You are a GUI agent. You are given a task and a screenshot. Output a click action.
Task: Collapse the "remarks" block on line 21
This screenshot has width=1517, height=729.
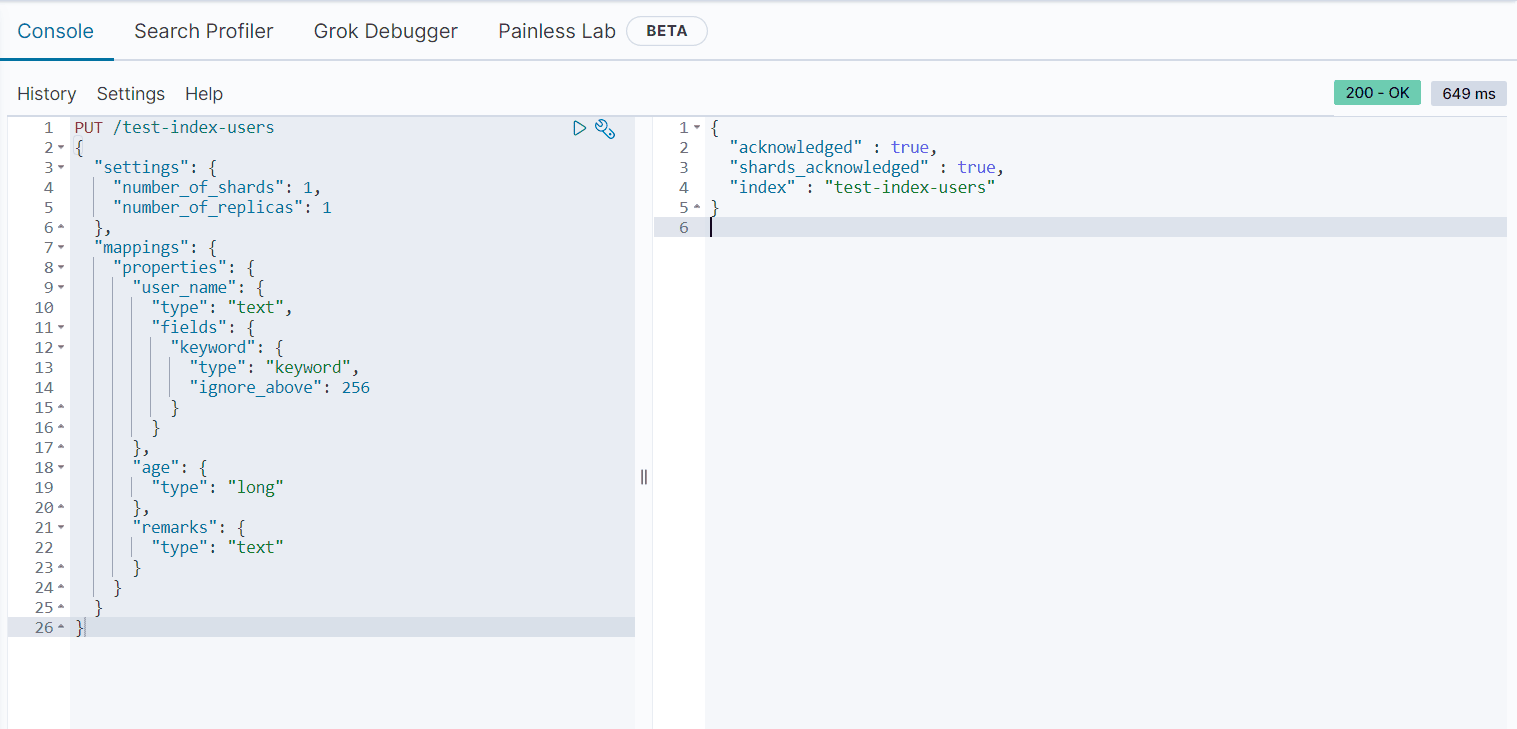click(61, 528)
